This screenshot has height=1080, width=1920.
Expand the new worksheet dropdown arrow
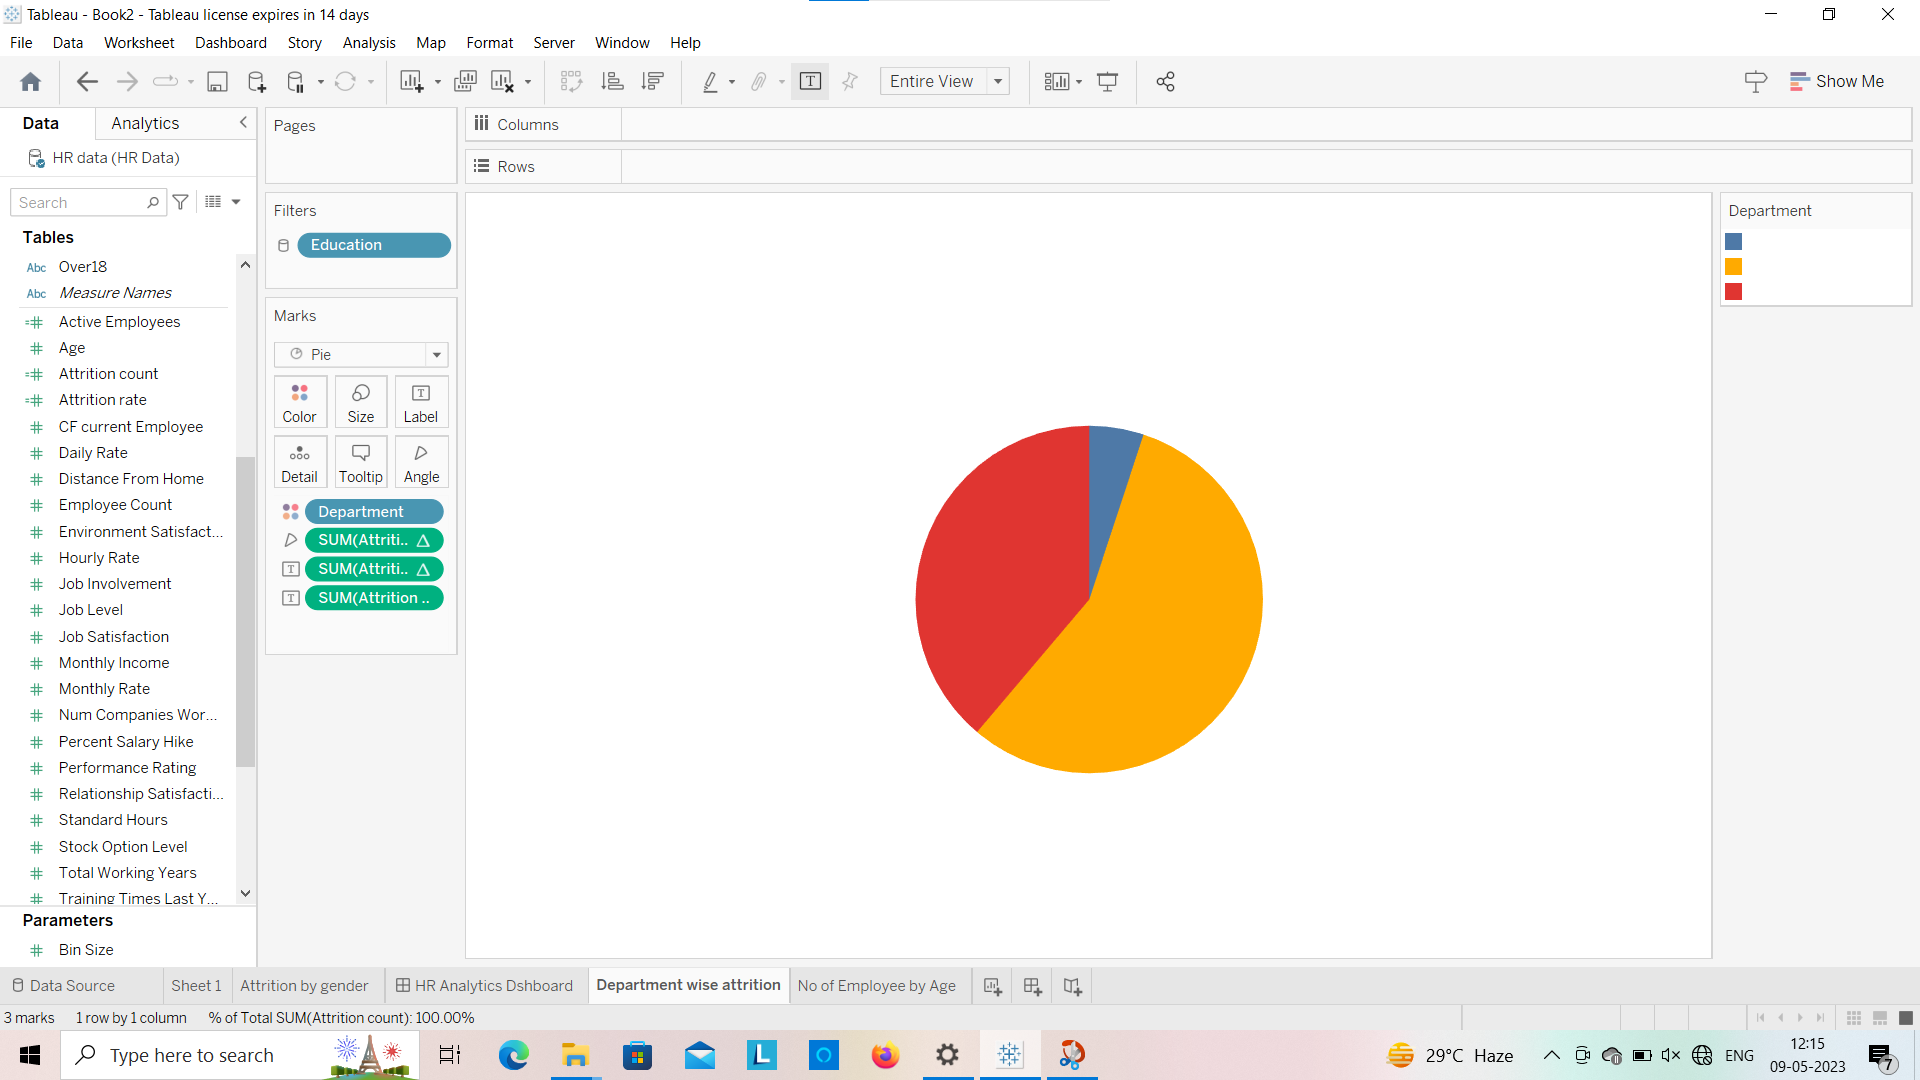click(437, 82)
